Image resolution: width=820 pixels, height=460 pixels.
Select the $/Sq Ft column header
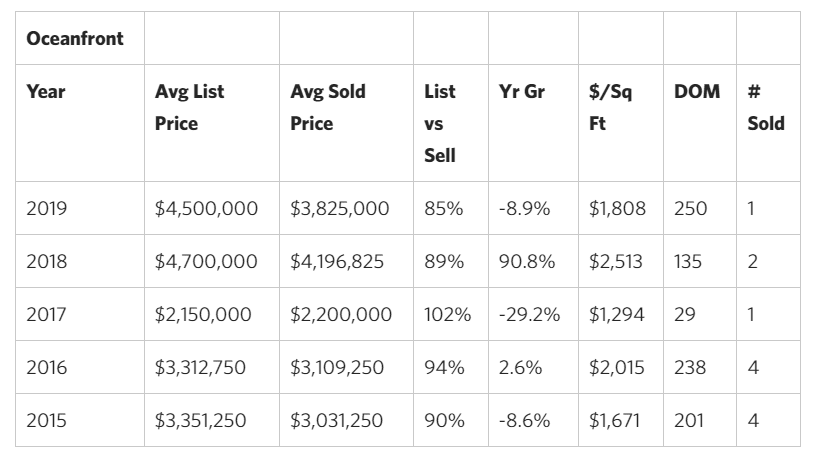tap(603, 107)
